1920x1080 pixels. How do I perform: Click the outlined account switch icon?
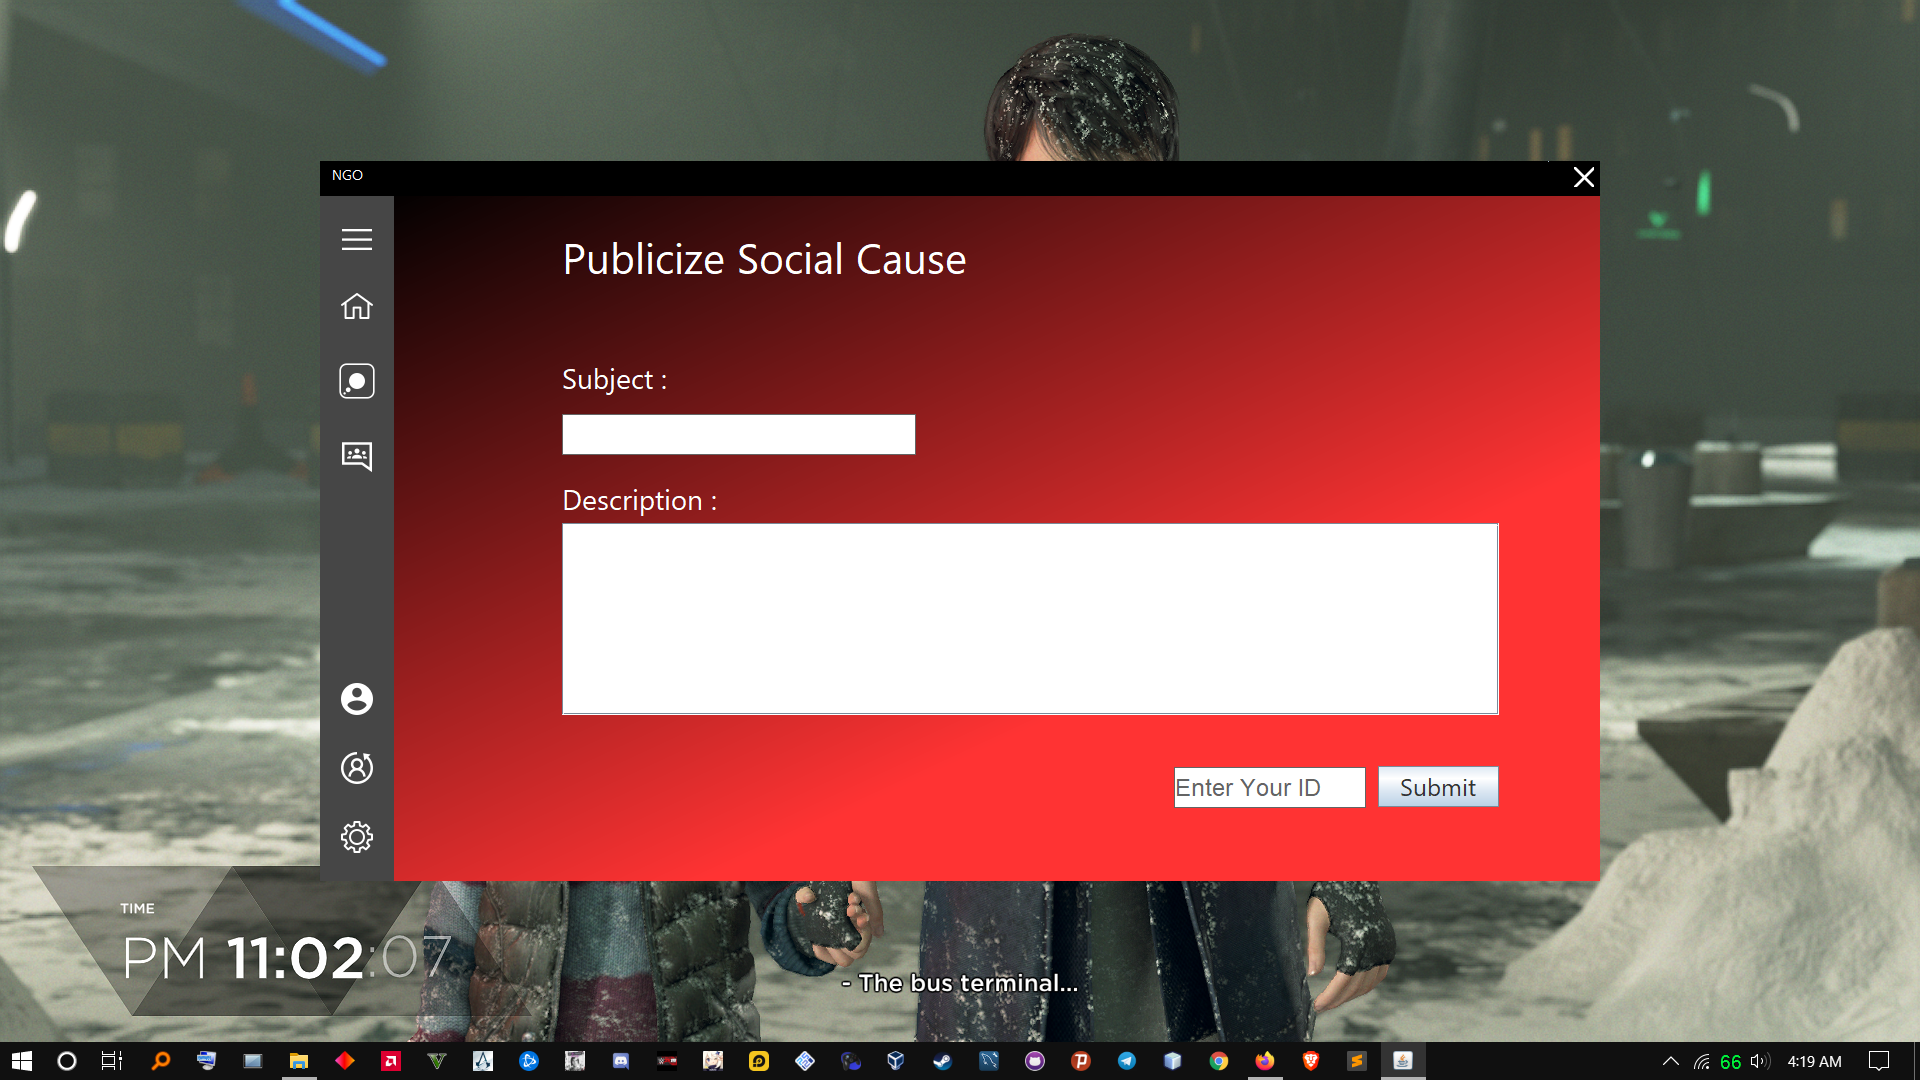(x=356, y=768)
